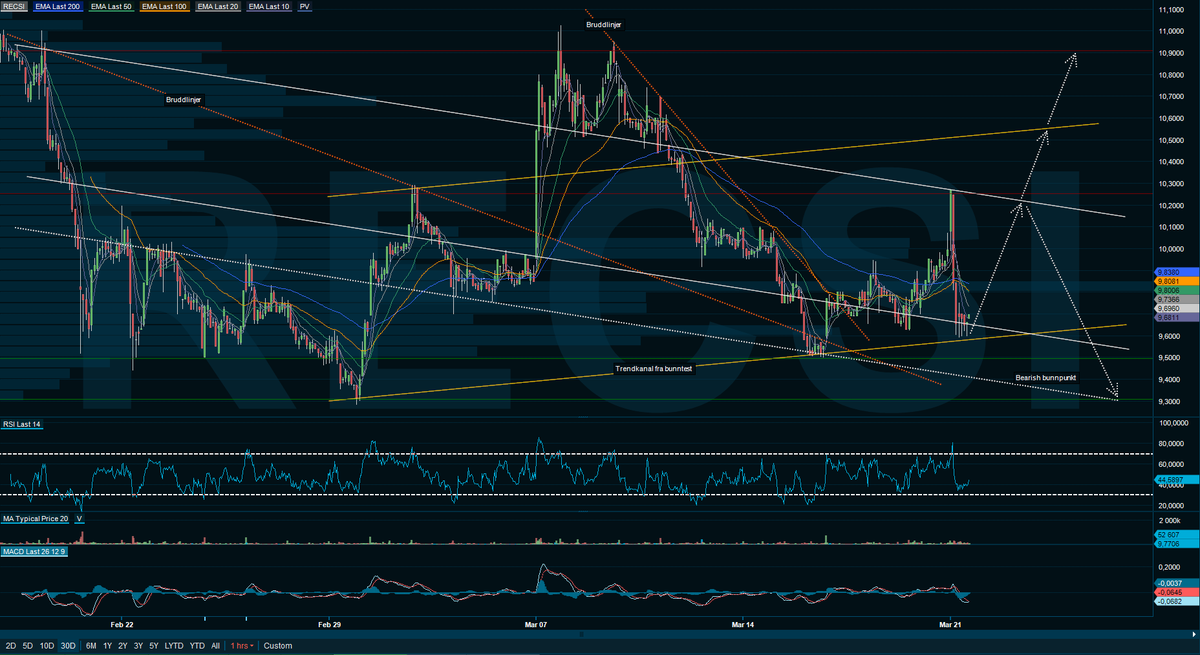Switch the chart range to 5D
Image resolution: width=1200 pixels, height=655 pixels.
(27, 646)
